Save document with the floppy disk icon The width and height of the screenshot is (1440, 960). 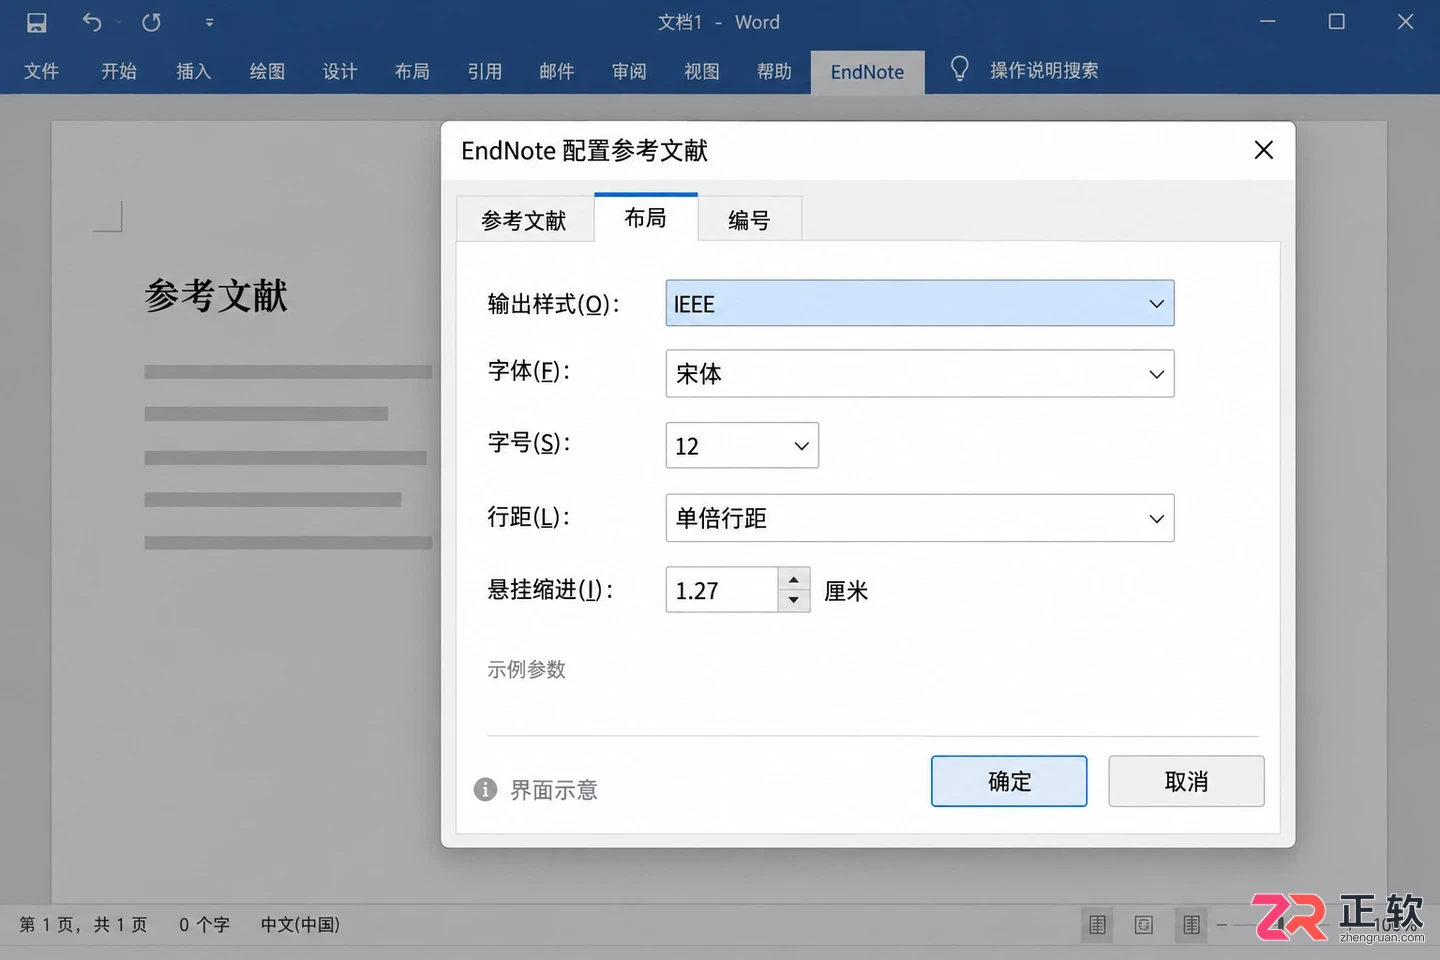(36, 22)
